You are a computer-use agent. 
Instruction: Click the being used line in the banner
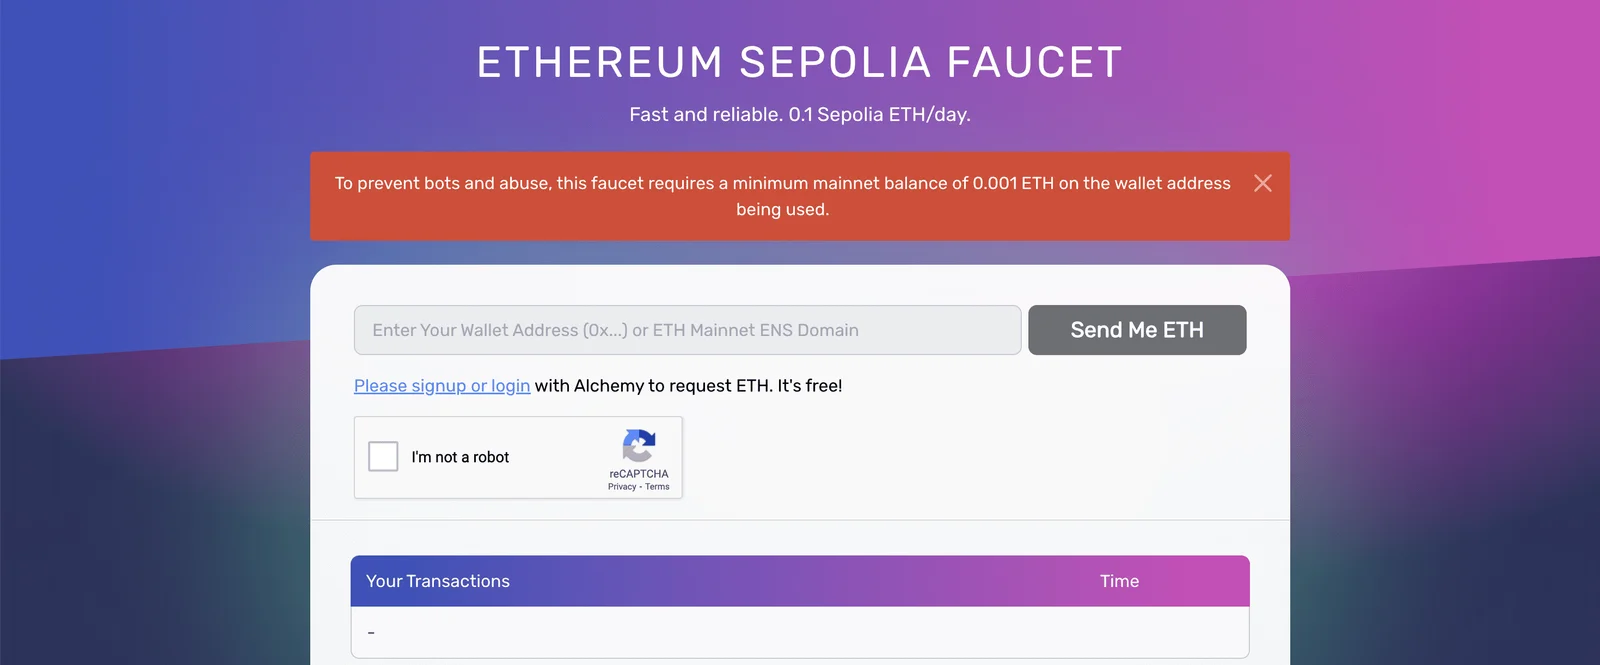click(783, 209)
